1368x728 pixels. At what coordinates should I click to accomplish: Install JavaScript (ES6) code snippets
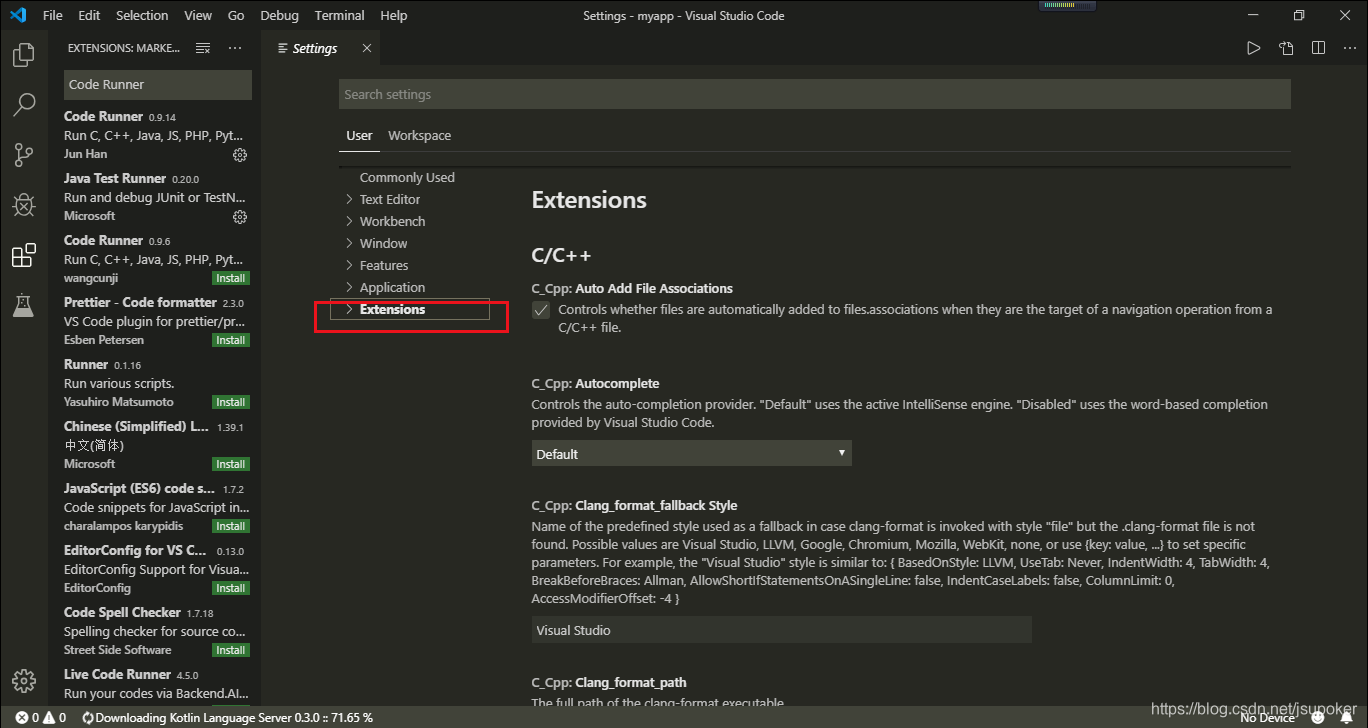click(231, 526)
